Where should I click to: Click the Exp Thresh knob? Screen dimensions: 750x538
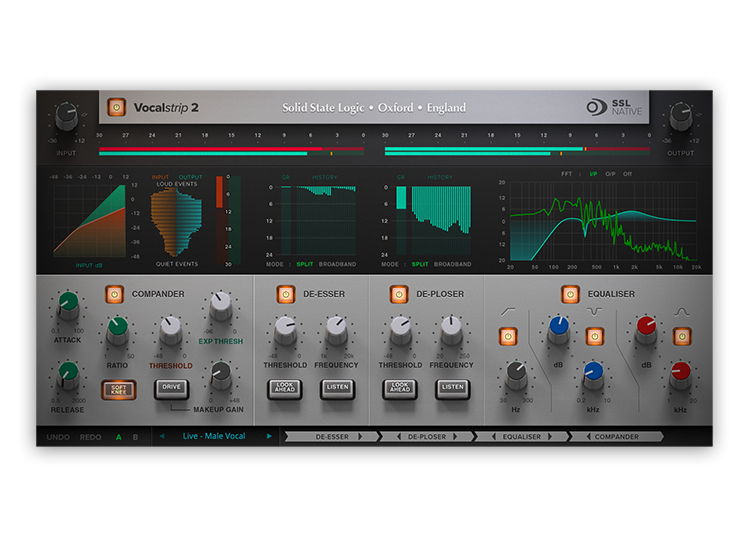[x=221, y=307]
